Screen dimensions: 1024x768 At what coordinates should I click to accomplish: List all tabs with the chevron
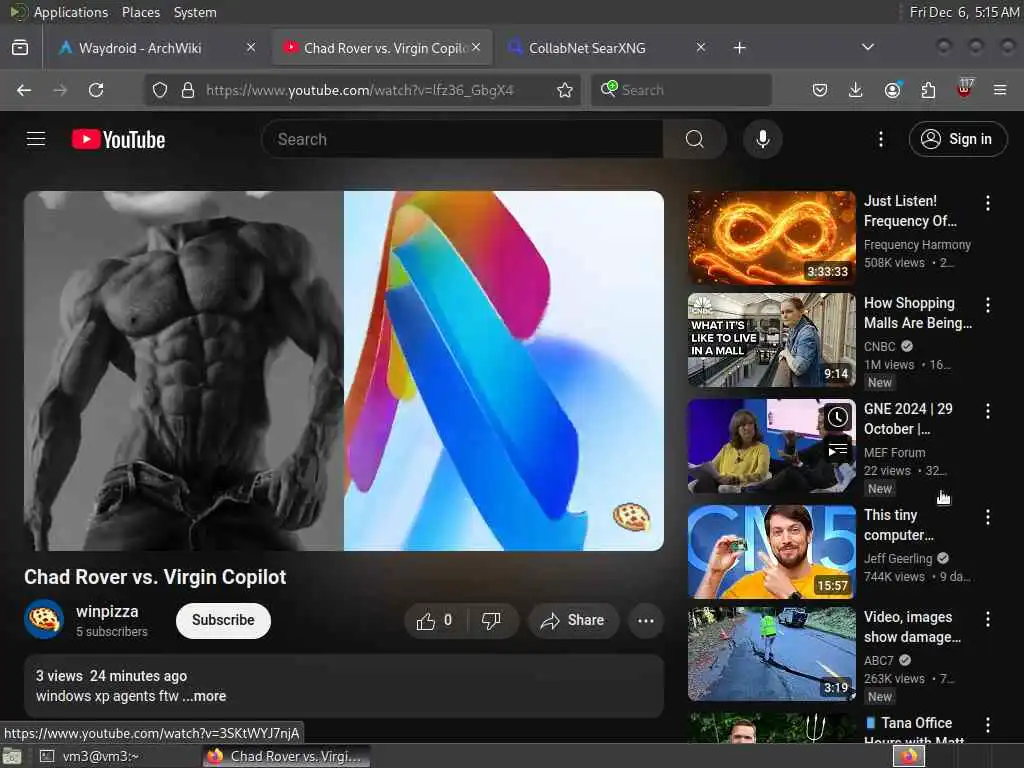867,47
